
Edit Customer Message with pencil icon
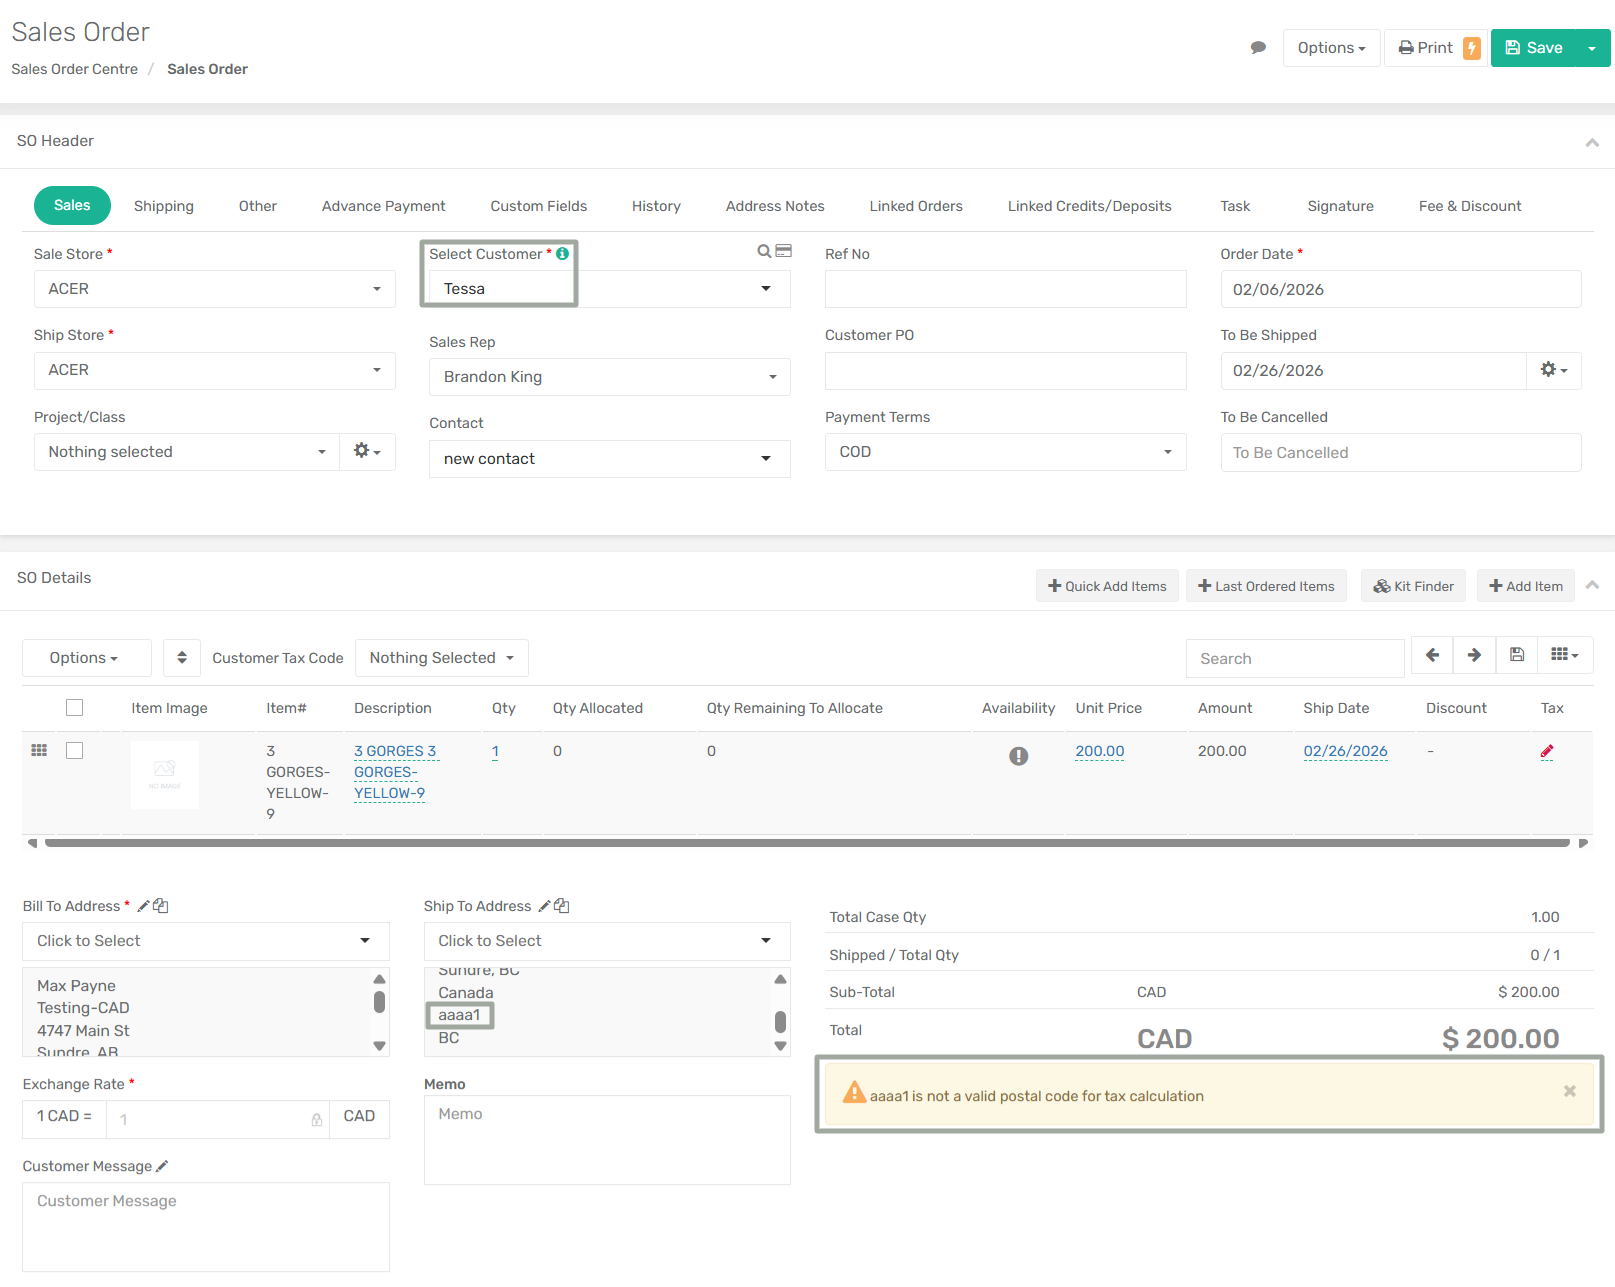(x=162, y=1166)
